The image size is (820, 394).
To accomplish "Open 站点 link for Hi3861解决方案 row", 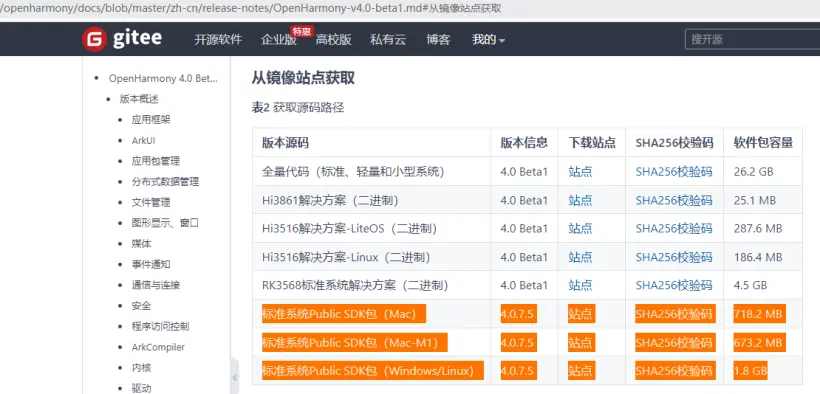I will point(580,200).
